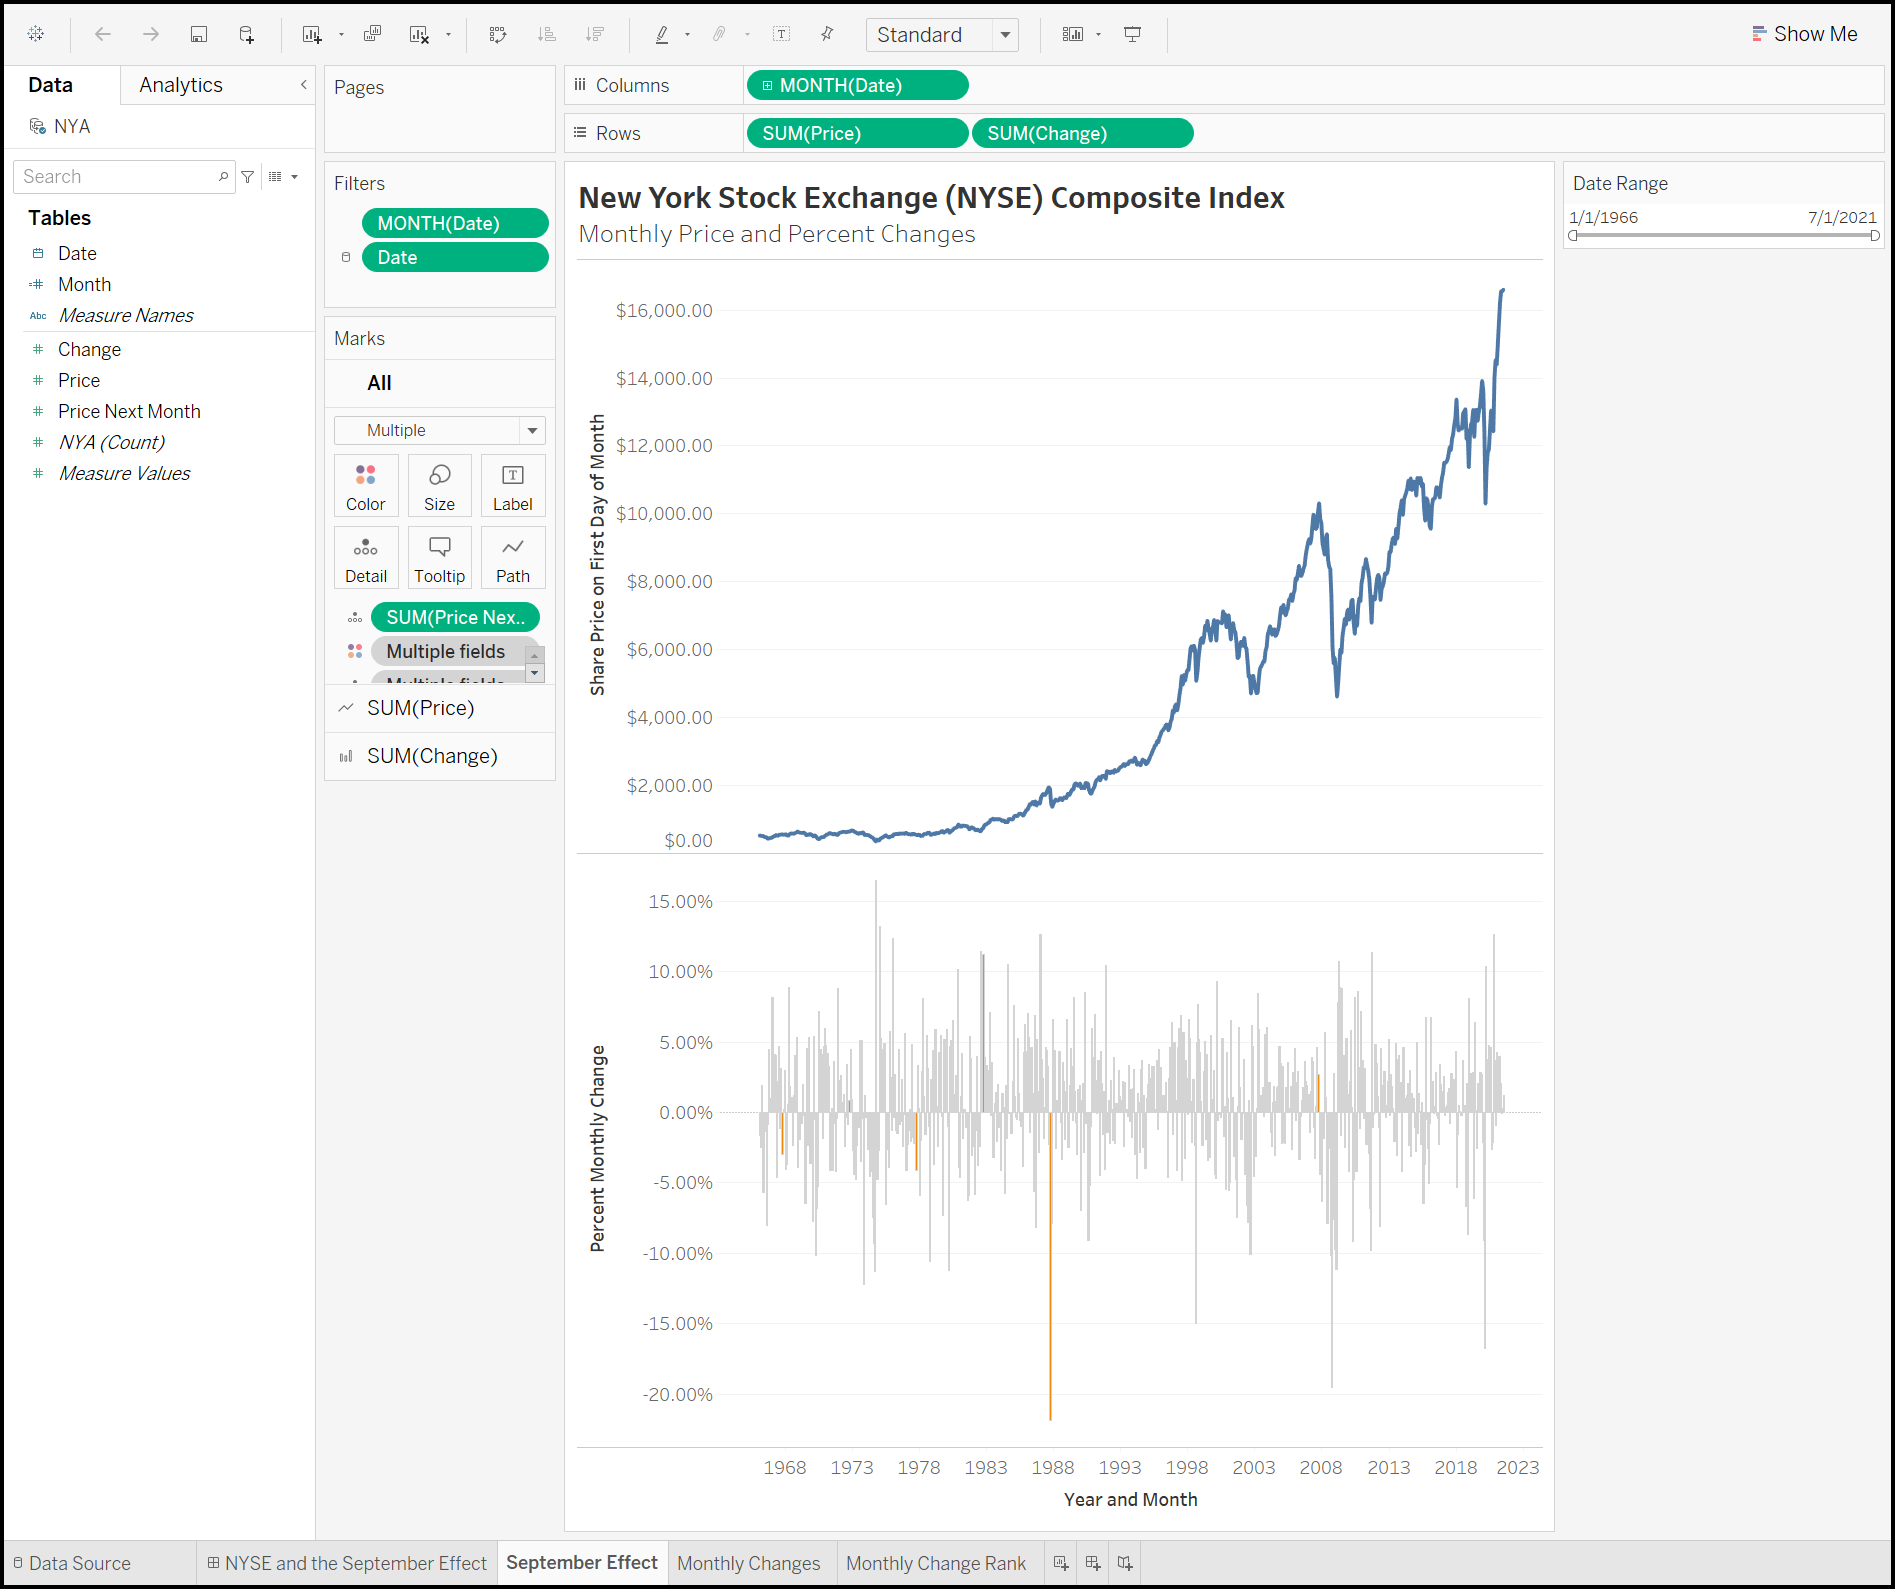This screenshot has width=1895, height=1589.
Task: Open the highlight dropdown arrow
Action: 687,34
